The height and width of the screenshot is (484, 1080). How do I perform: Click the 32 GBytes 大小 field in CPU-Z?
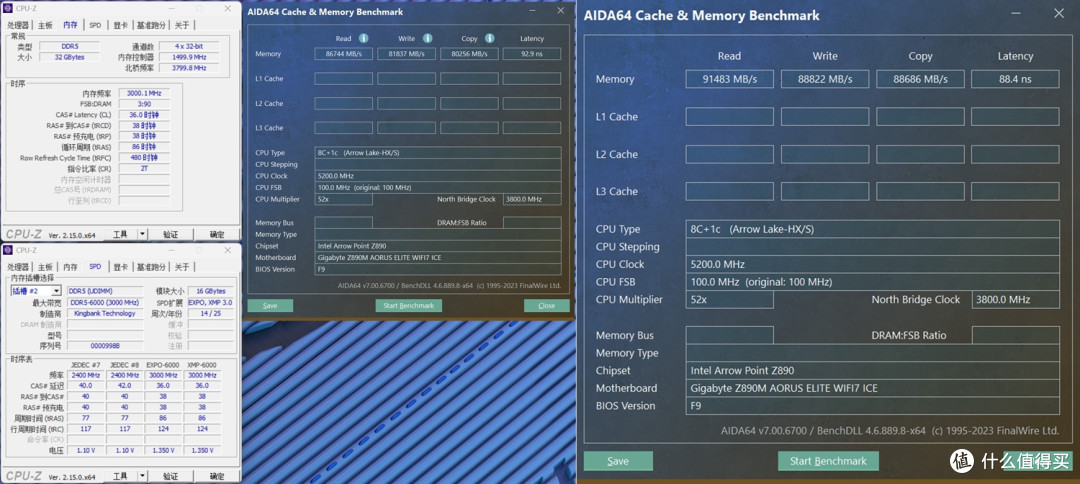(x=68, y=57)
